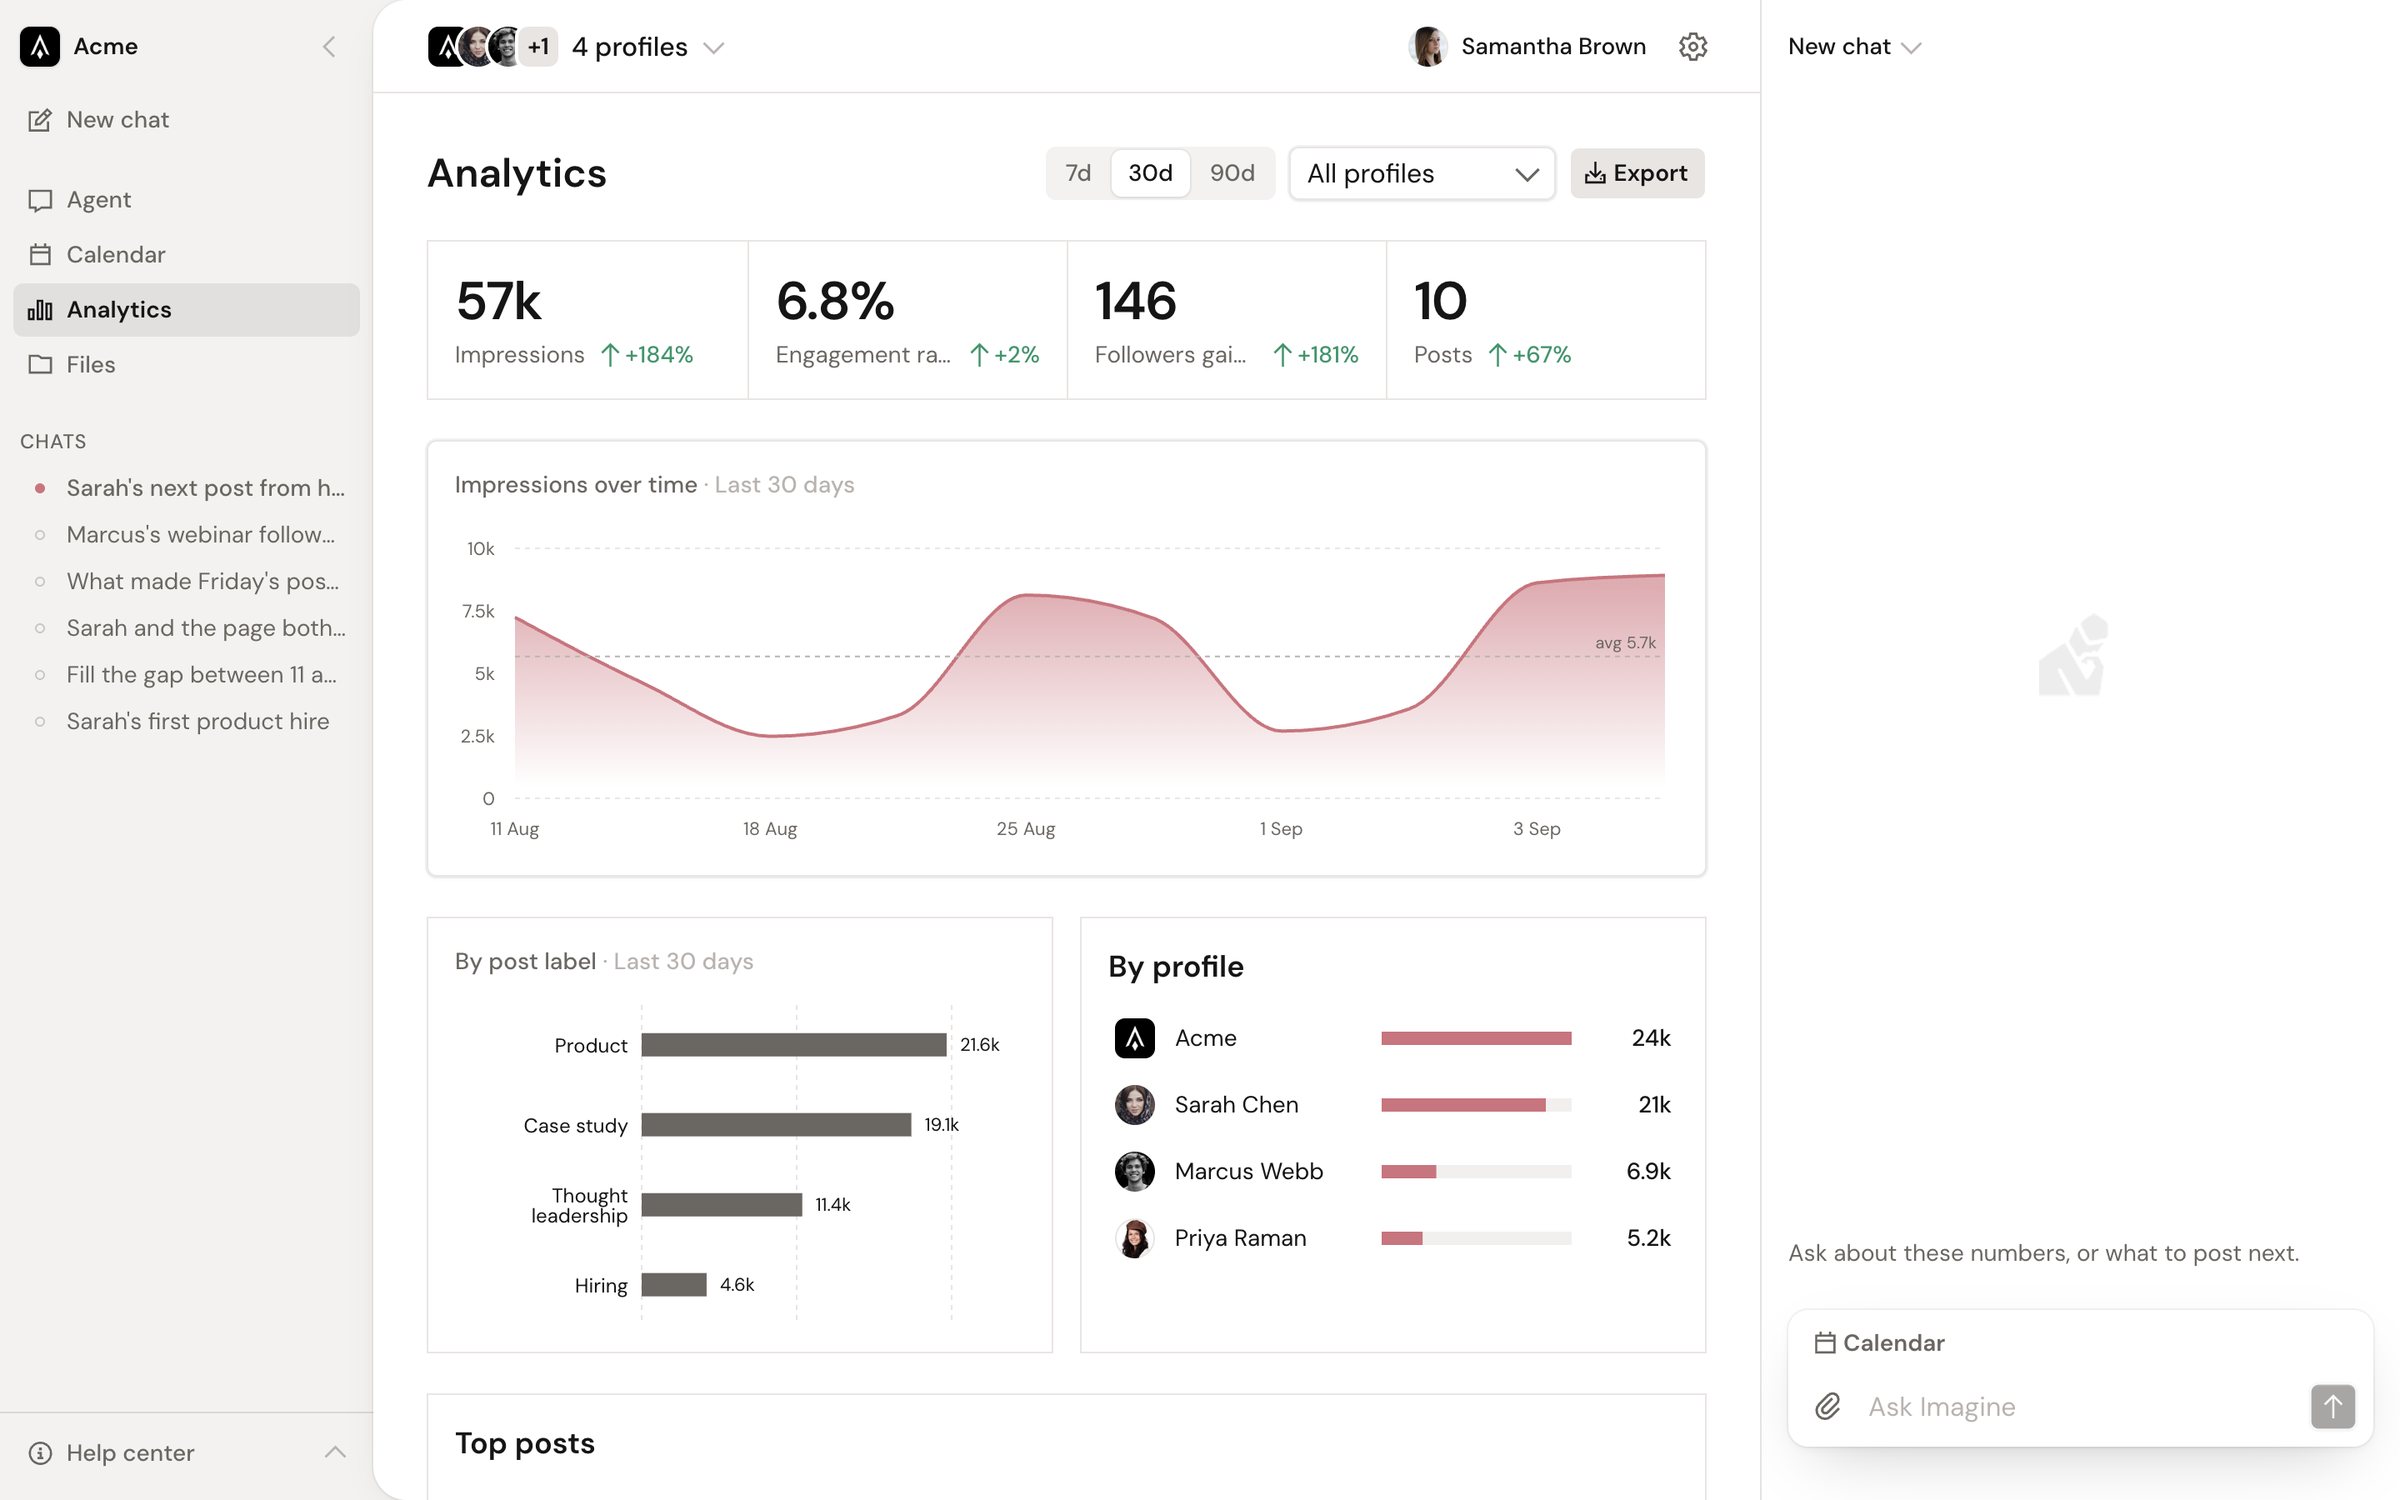This screenshot has width=2400, height=1500.
Task: Open the All profiles dropdown
Action: 1421,174
